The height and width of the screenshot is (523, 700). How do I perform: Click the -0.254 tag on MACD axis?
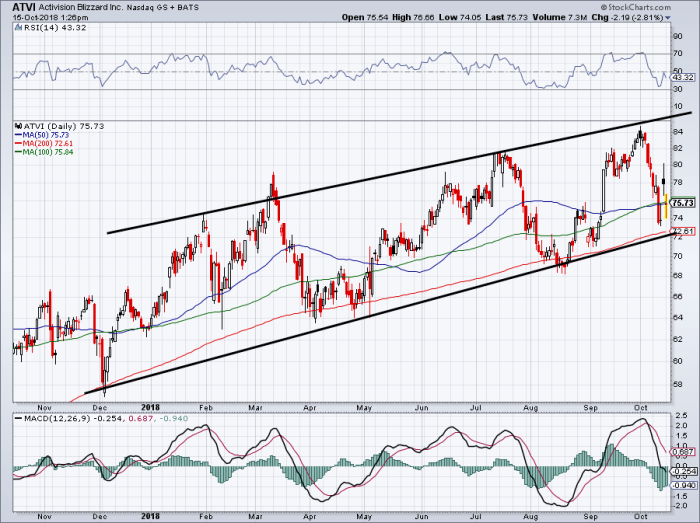click(683, 471)
